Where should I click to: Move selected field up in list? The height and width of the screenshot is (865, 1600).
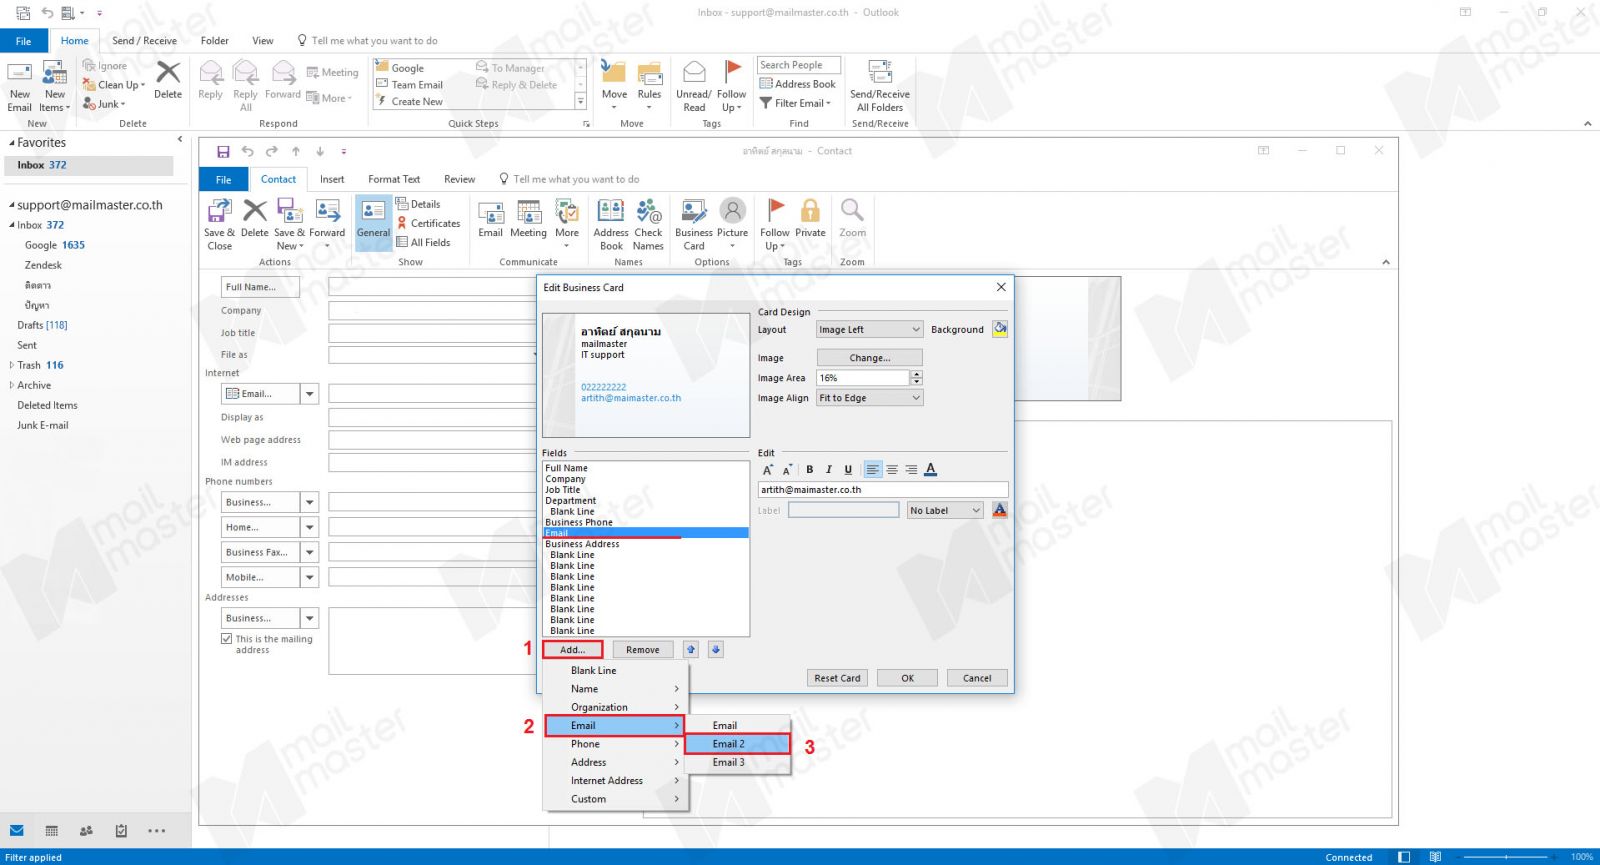click(x=691, y=649)
